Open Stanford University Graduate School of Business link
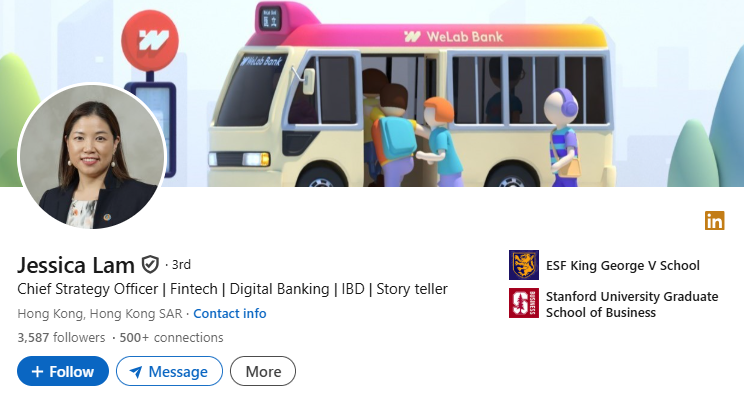Viewport: 744px width, 404px height. point(632,304)
